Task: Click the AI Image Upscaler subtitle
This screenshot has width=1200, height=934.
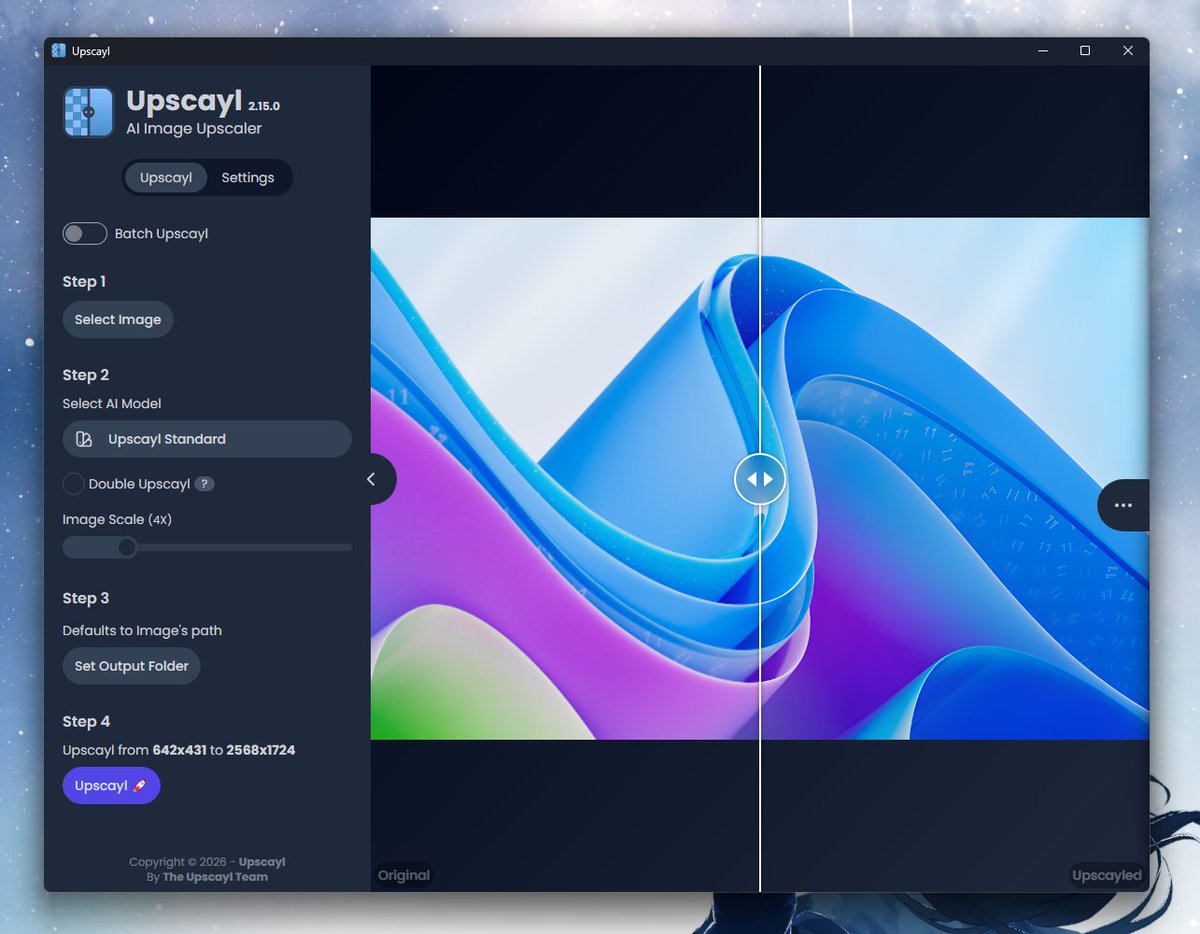Action: pyautogui.click(x=194, y=129)
